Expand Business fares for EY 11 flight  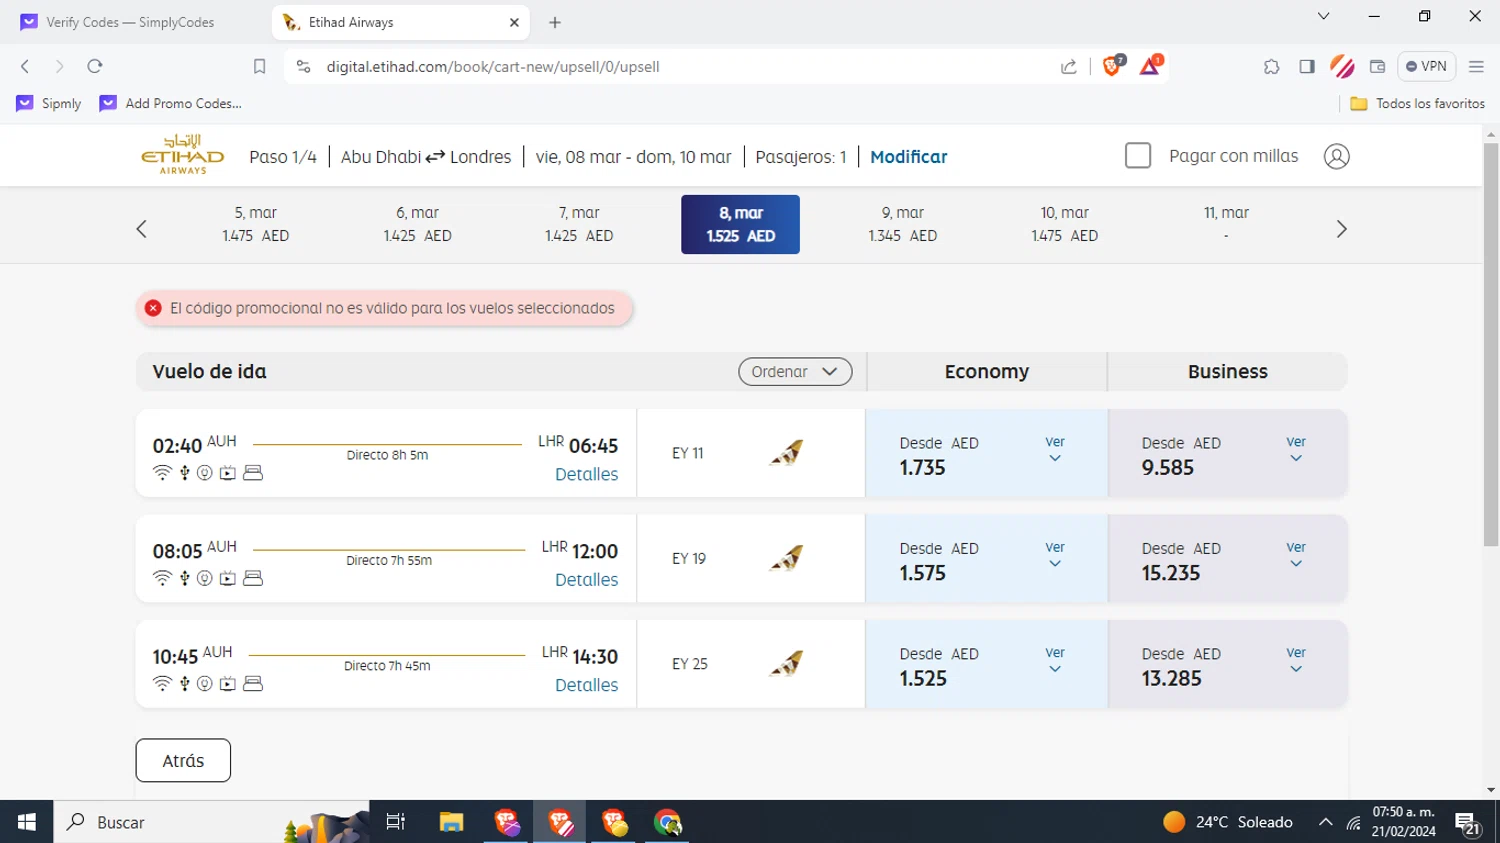pyautogui.click(x=1296, y=449)
